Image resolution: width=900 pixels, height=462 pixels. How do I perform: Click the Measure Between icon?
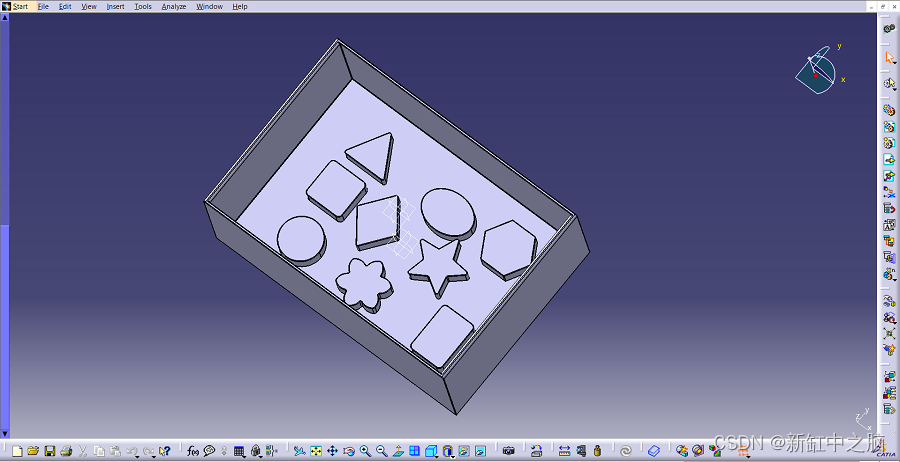[x=564, y=451]
